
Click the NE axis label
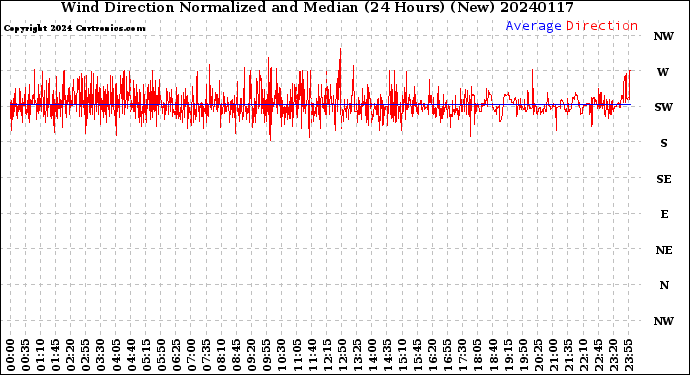tap(664, 250)
